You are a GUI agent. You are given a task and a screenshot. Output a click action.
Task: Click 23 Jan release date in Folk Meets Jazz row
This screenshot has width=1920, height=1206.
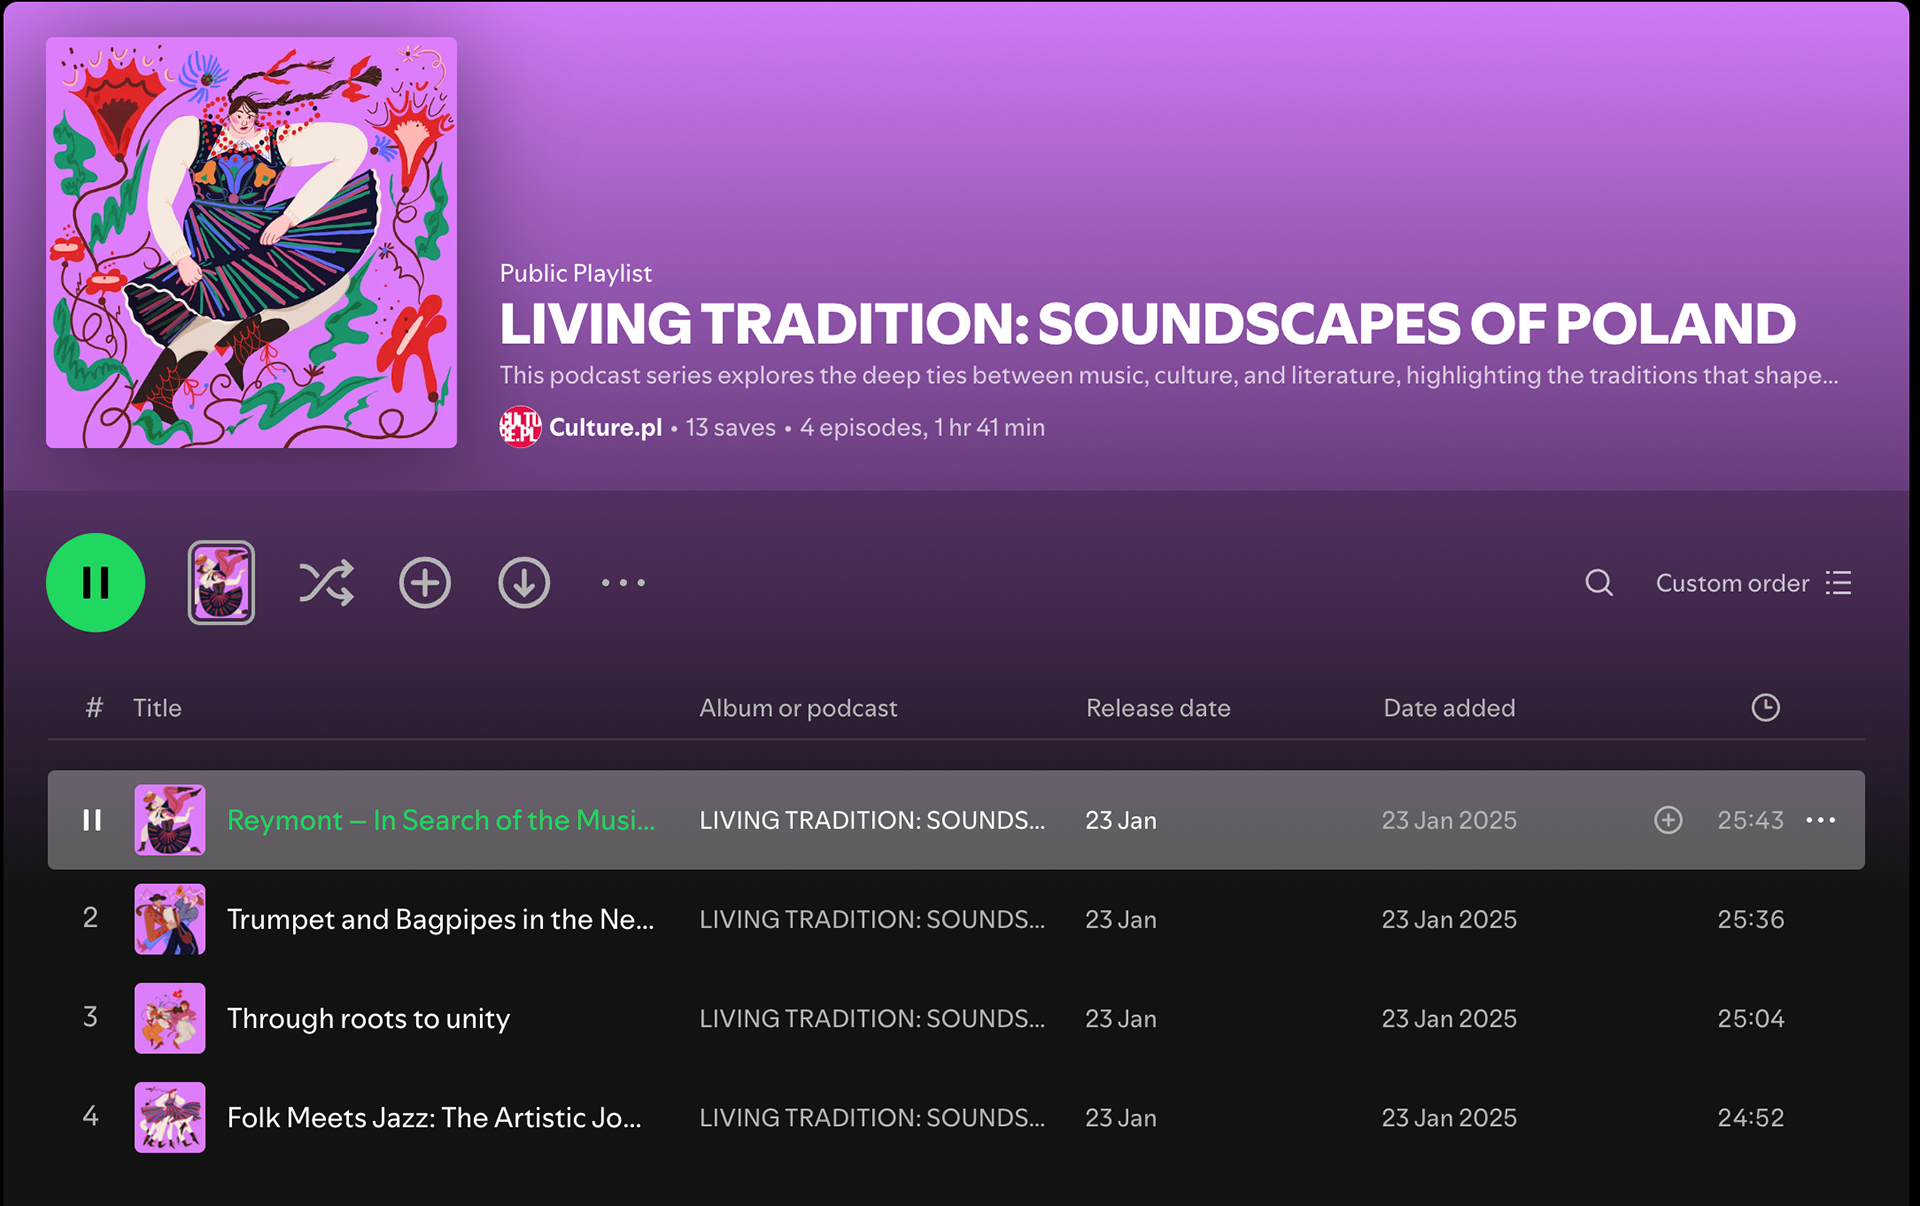1121,1117
